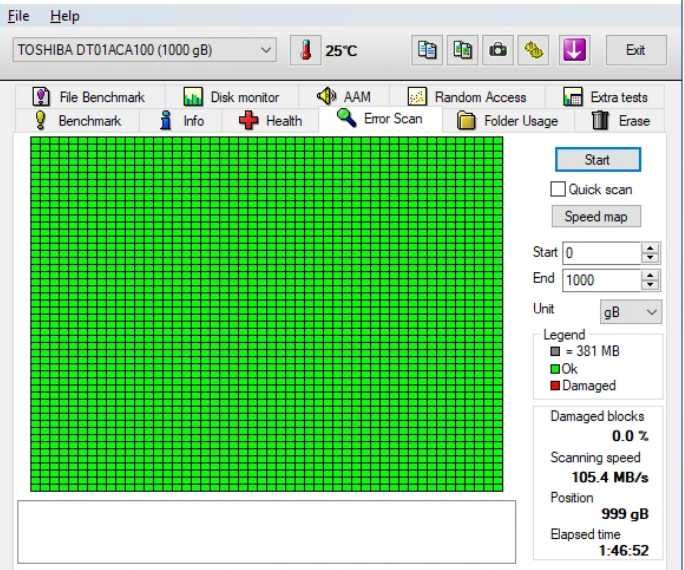The width and height of the screenshot is (684, 570).
Task: Click the copy text to clipboard icon
Action: (427, 50)
